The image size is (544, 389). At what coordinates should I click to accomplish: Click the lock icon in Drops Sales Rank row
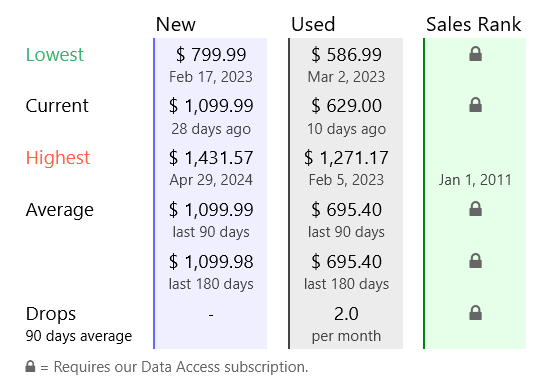pyautogui.click(x=475, y=313)
